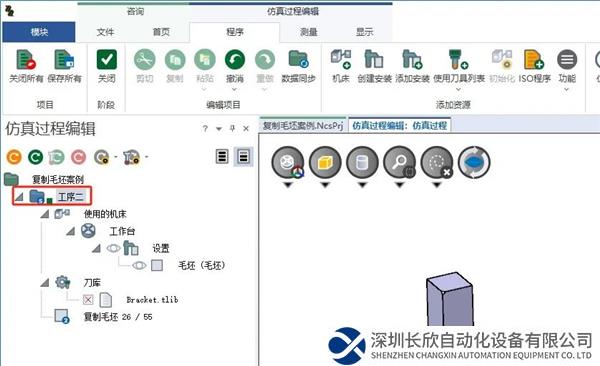The image size is (600, 366).
Task: Select 仿真过程编辑: 仿真过程 document tab
Action: point(399,125)
